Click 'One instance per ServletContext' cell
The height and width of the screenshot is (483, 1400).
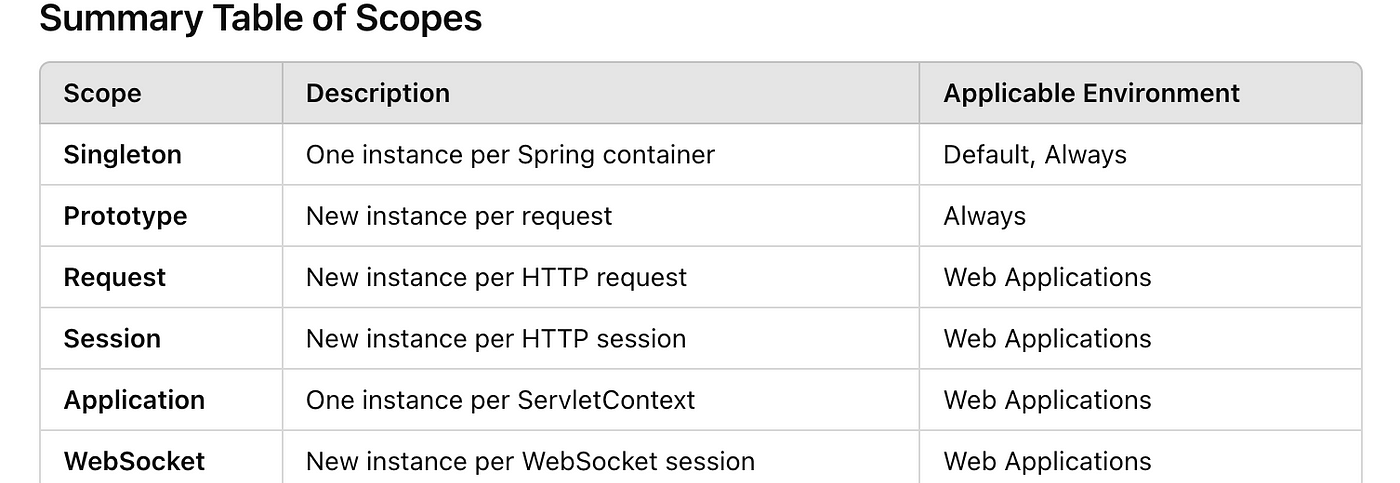[601, 400]
